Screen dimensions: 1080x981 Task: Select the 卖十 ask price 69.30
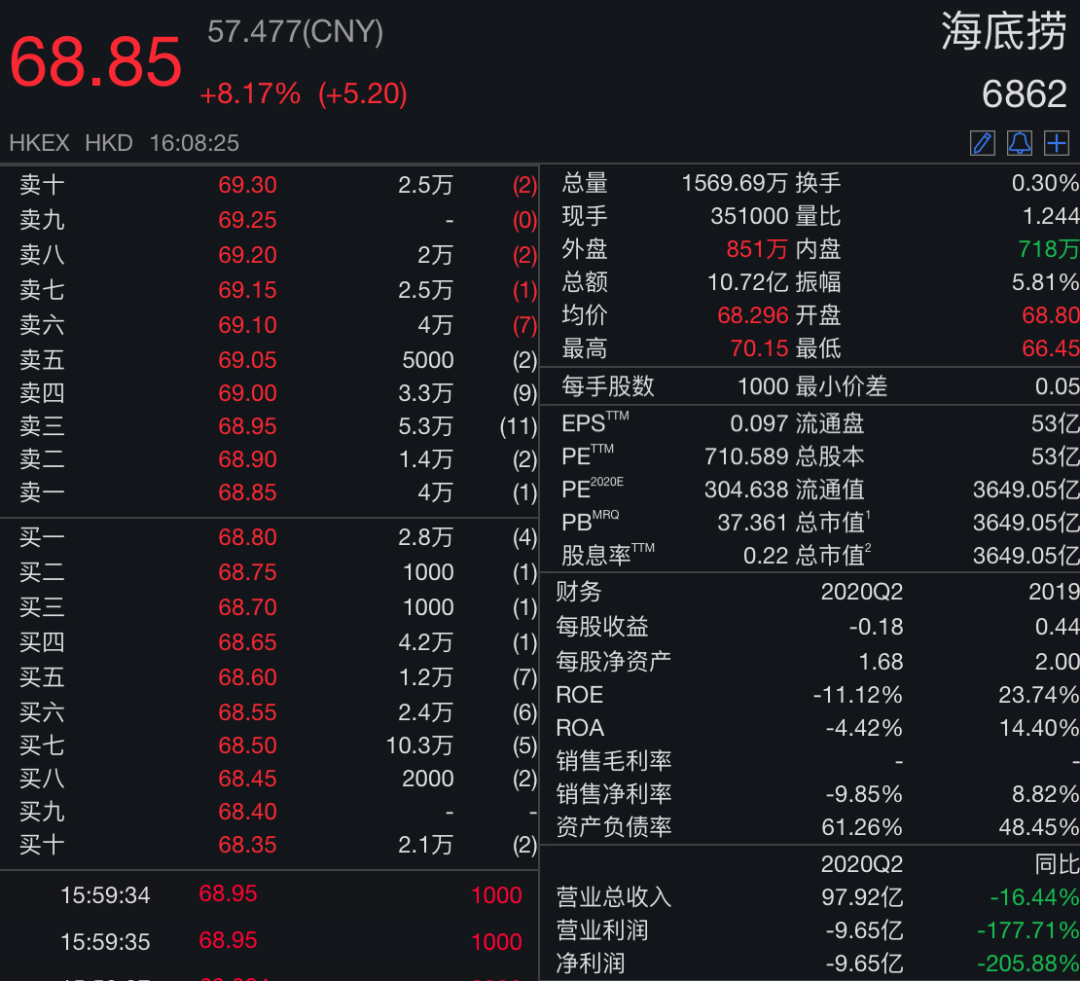(247, 185)
